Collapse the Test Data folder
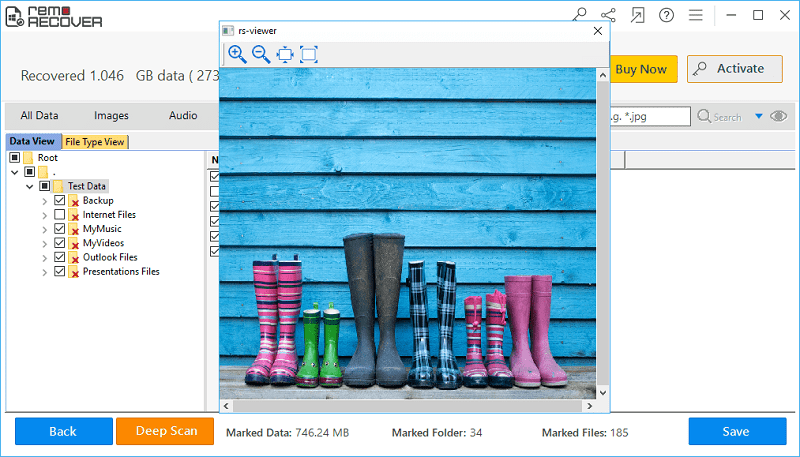Image resolution: width=800 pixels, height=457 pixels. pyautogui.click(x=30, y=187)
